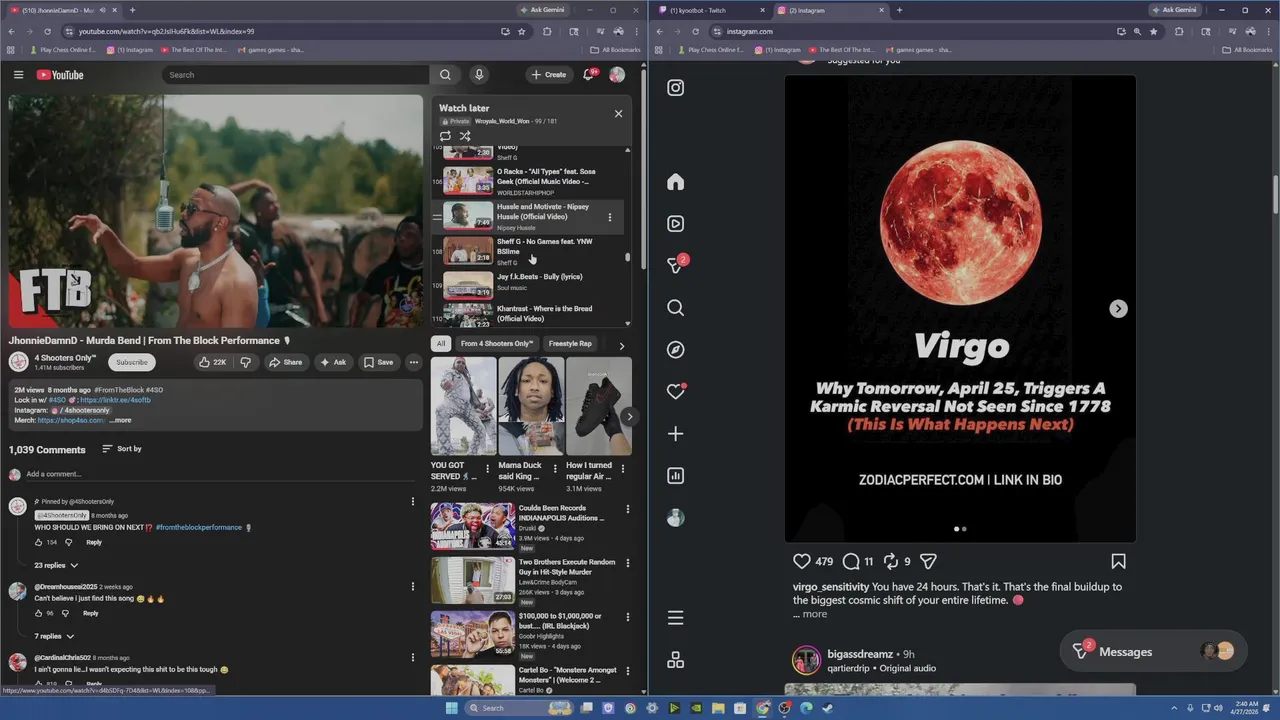1280x720 pixels.
Task: Expand 7 replies under Dreamhouses2025 comment
Action: point(54,636)
